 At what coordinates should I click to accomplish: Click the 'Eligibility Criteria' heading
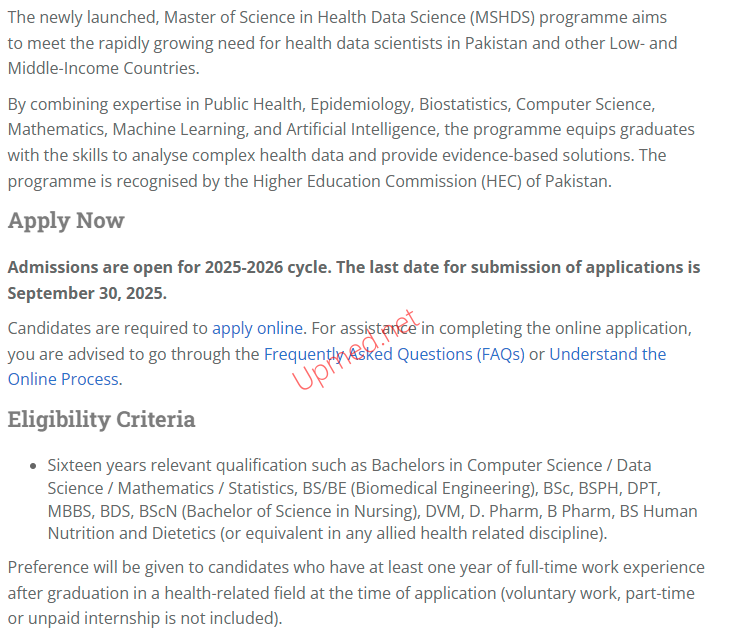point(101,419)
